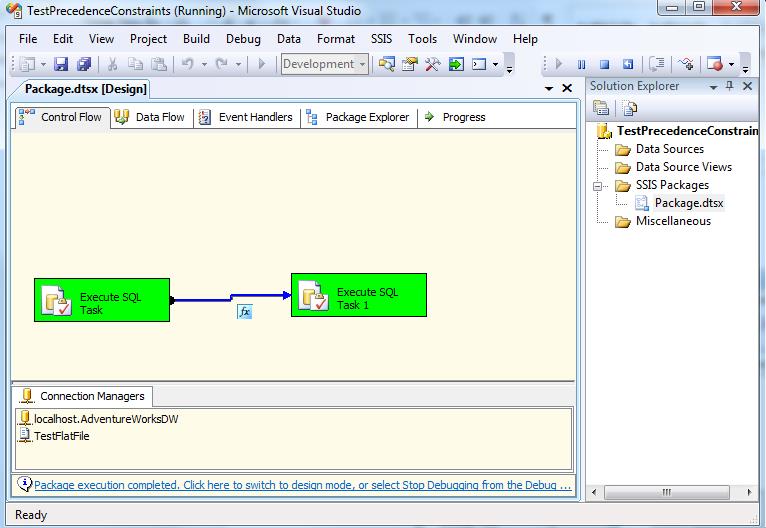Viewport: 766px width, 528px height.
Task: Open the document tab list dropdown arrow
Action: [549, 89]
